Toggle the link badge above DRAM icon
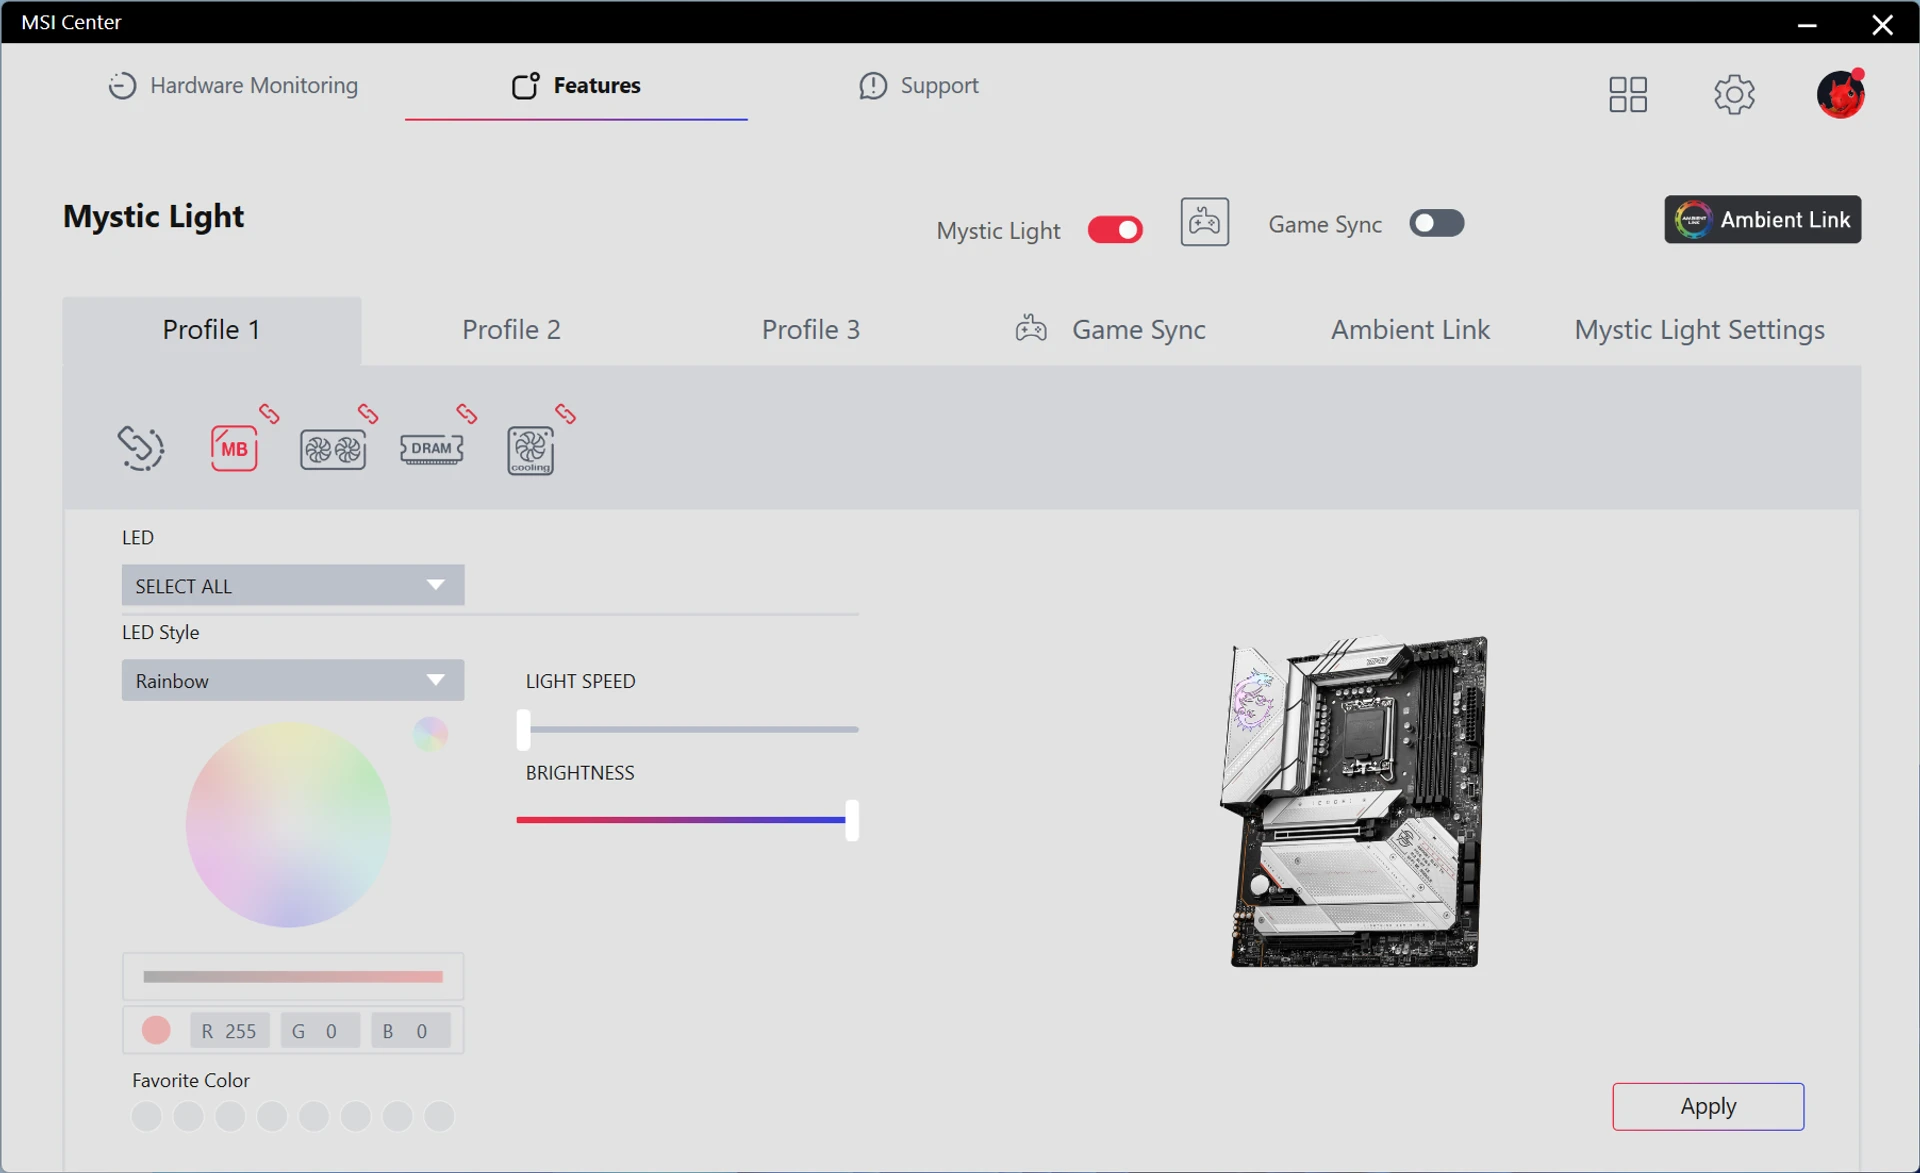The height and width of the screenshot is (1173, 1920). point(466,413)
